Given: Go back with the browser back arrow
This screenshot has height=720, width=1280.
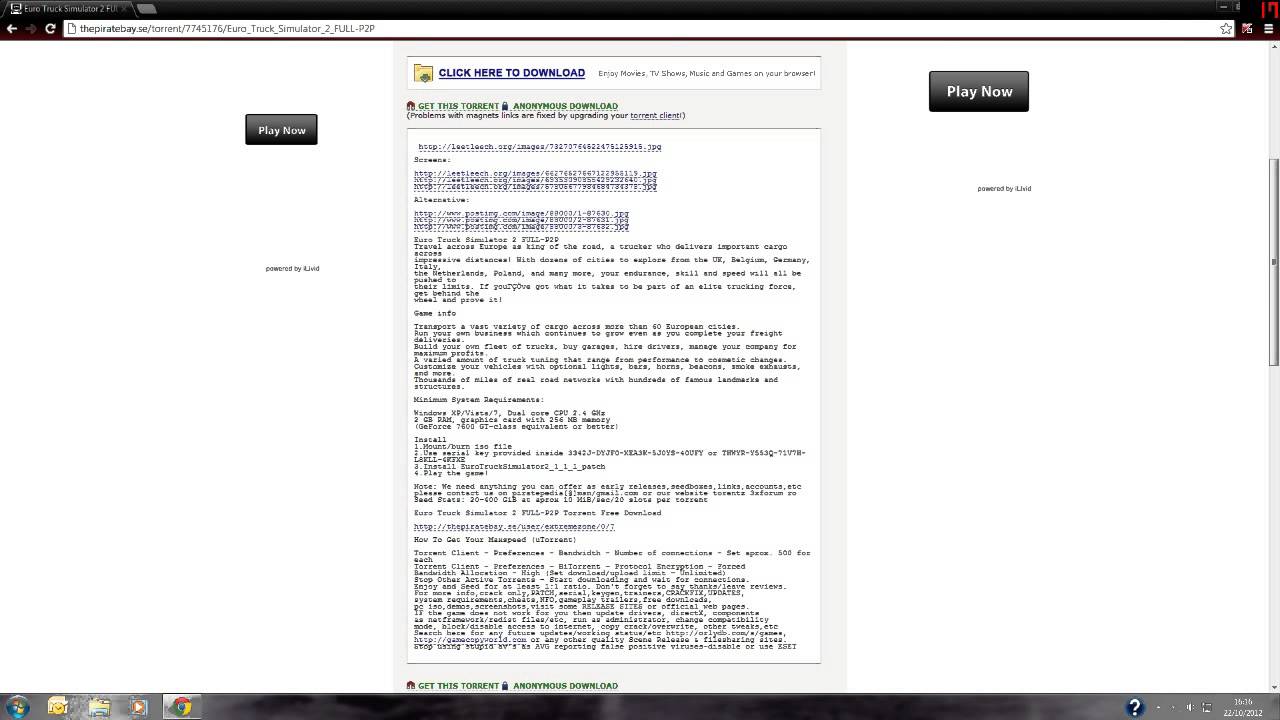Looking at the screenshot, I should tap(12, 29).
